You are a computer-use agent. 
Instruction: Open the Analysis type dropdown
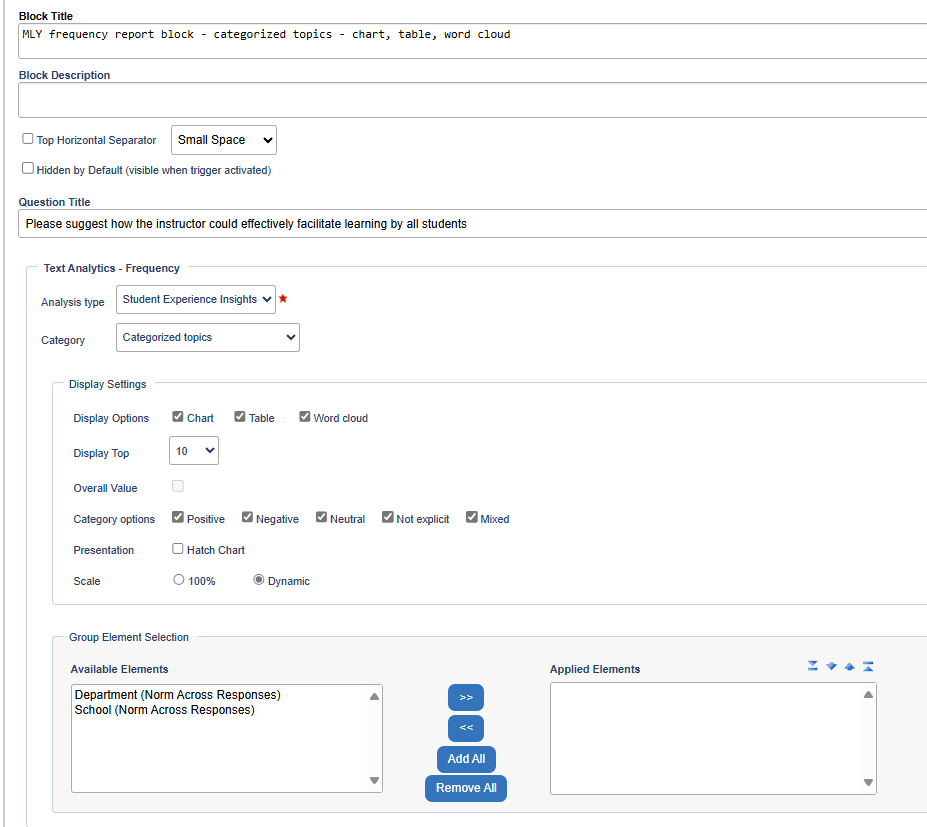(196, 299)
